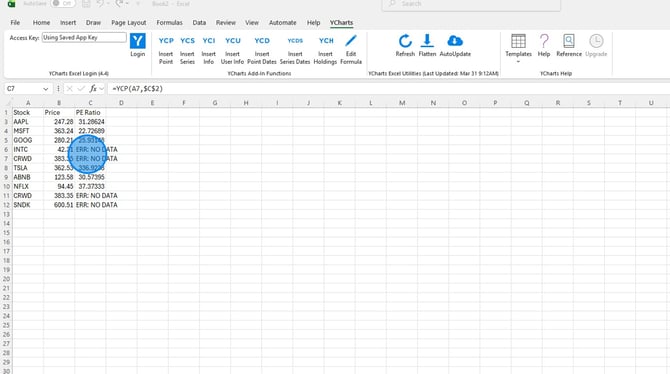
Task: Select cell with GOOG ticker
Action: click(28, 140)
